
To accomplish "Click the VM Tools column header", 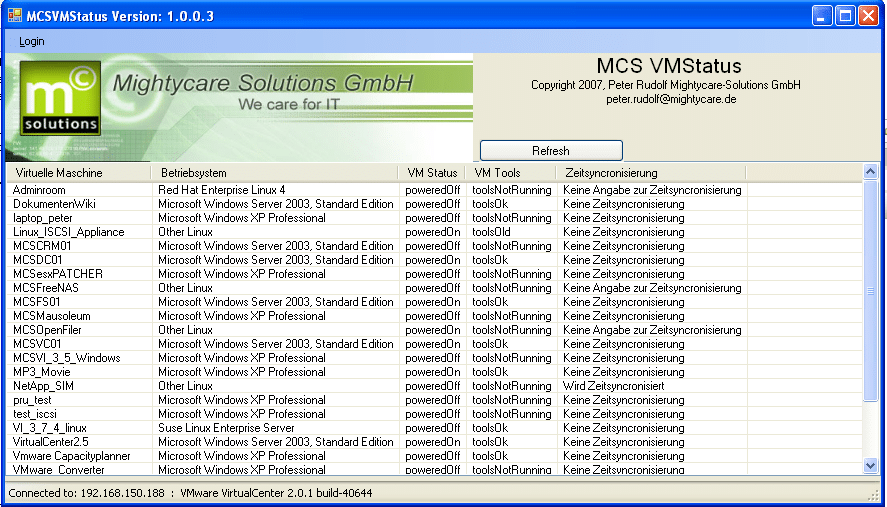I will (510, 173).
